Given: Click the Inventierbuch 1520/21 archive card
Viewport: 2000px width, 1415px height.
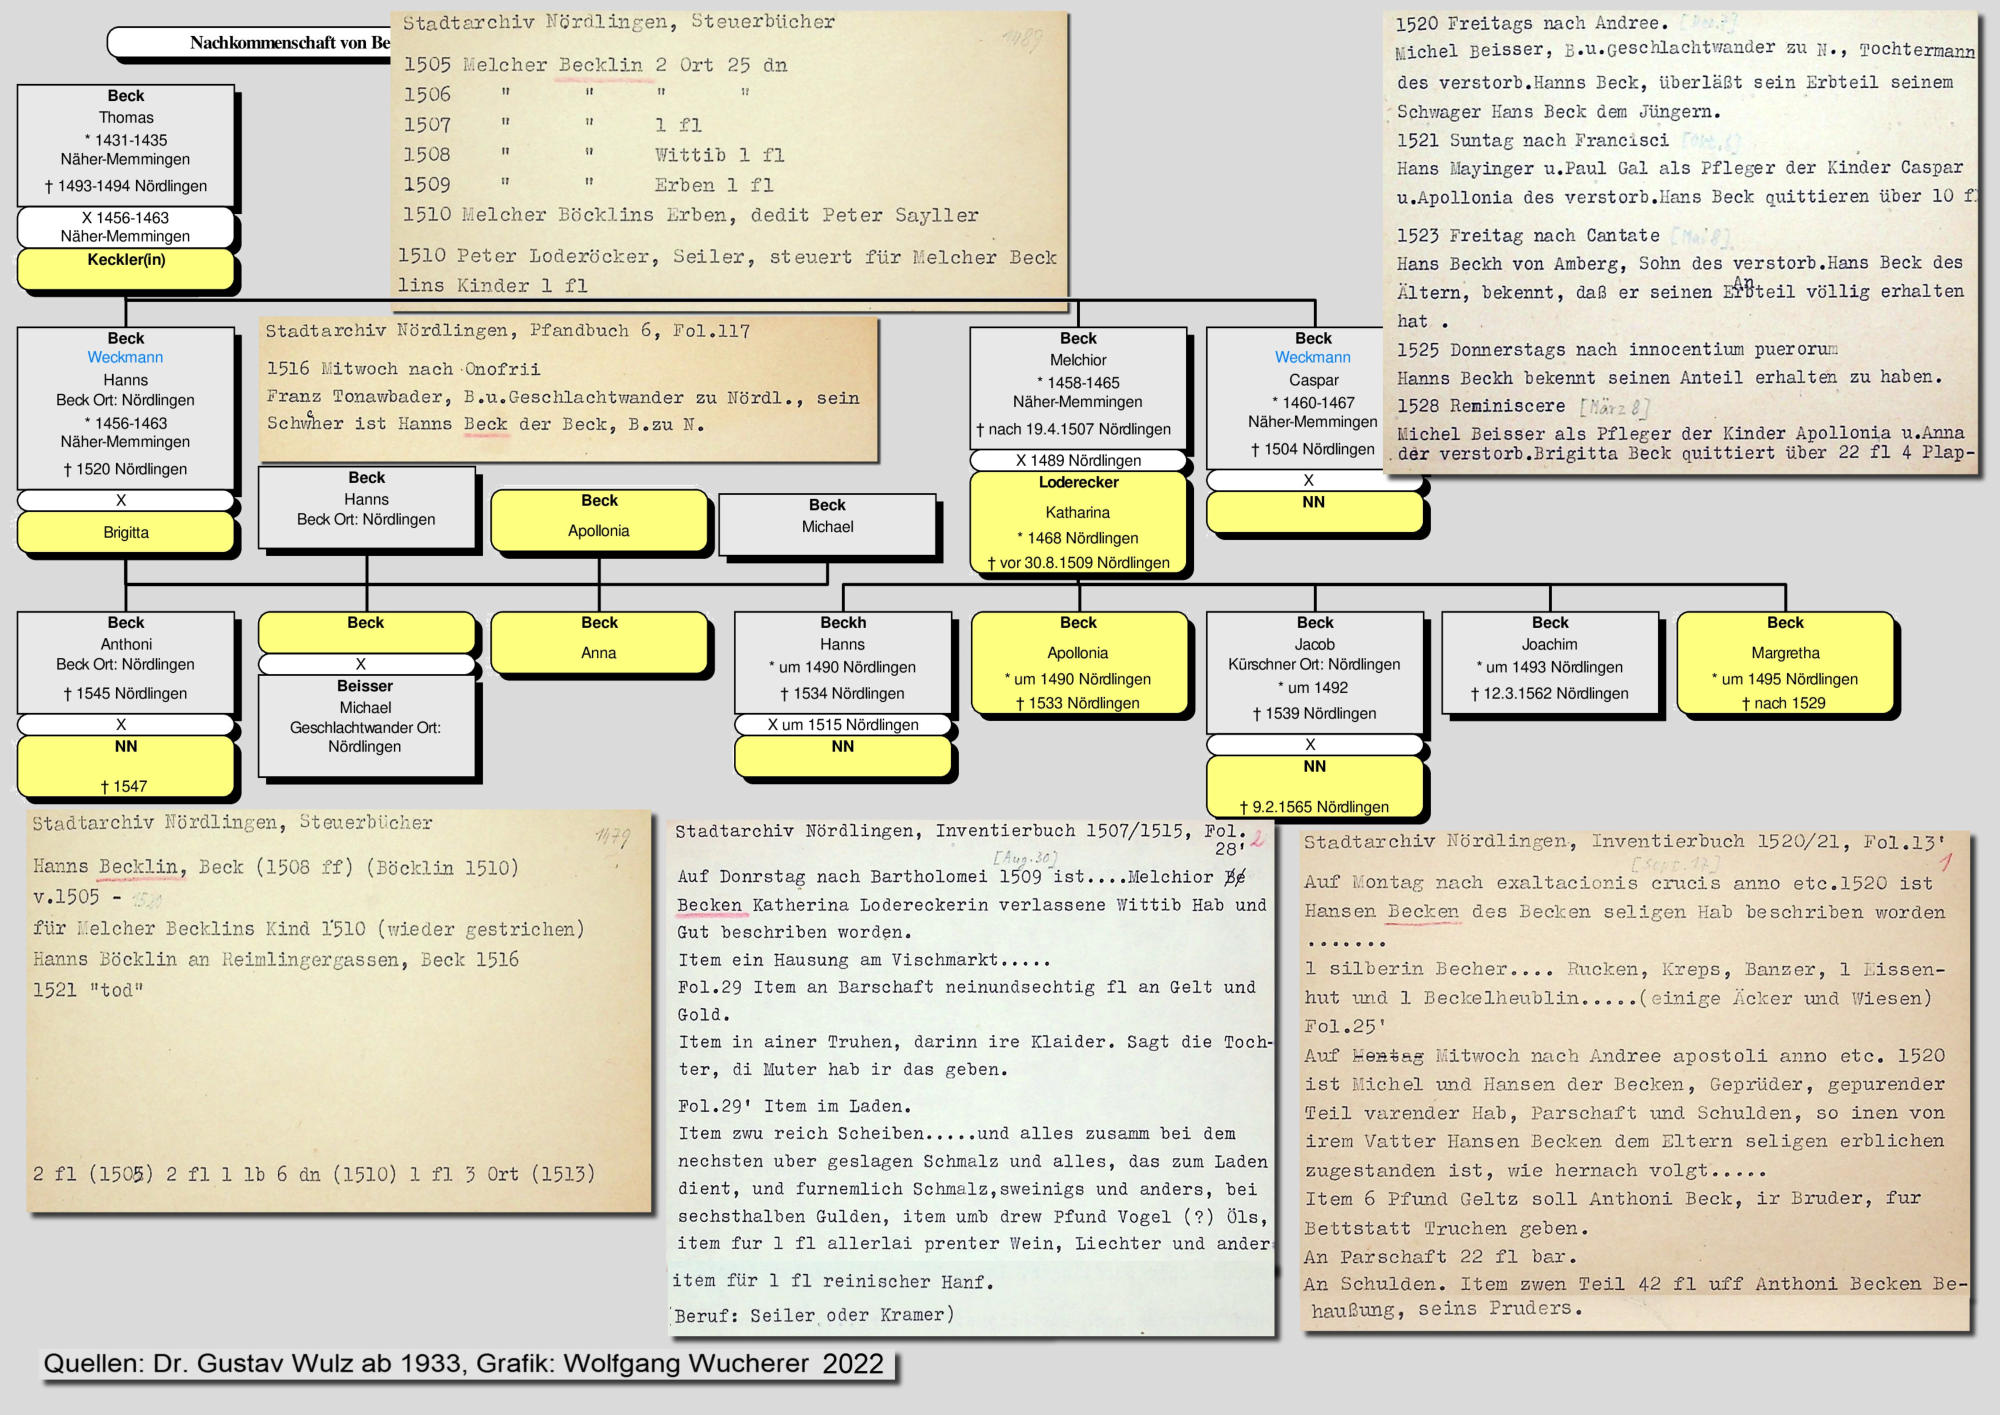Looking at the screenshot, I should coord(1635,1080).
